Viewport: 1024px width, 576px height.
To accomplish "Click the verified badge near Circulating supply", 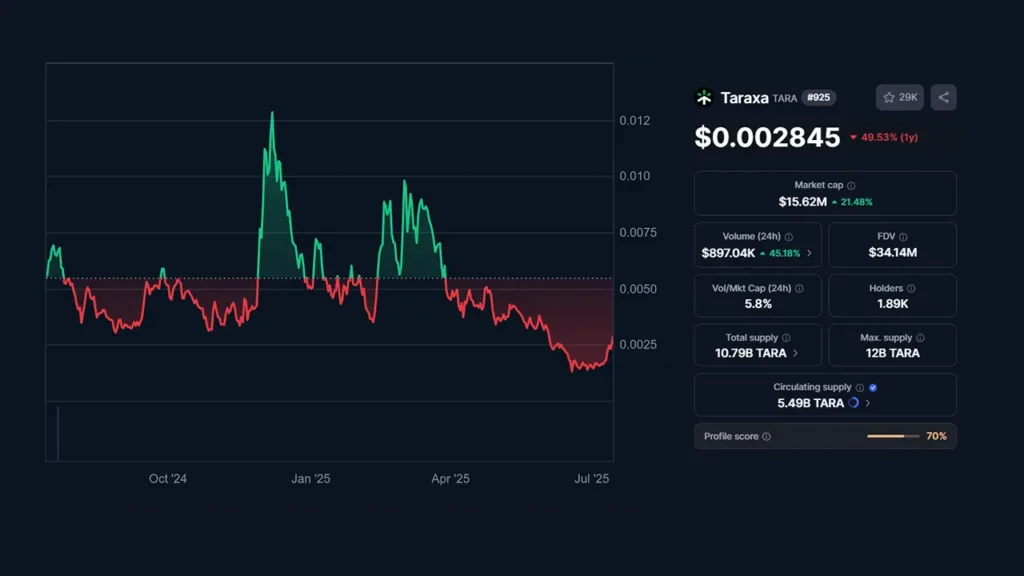I will 872,387.
